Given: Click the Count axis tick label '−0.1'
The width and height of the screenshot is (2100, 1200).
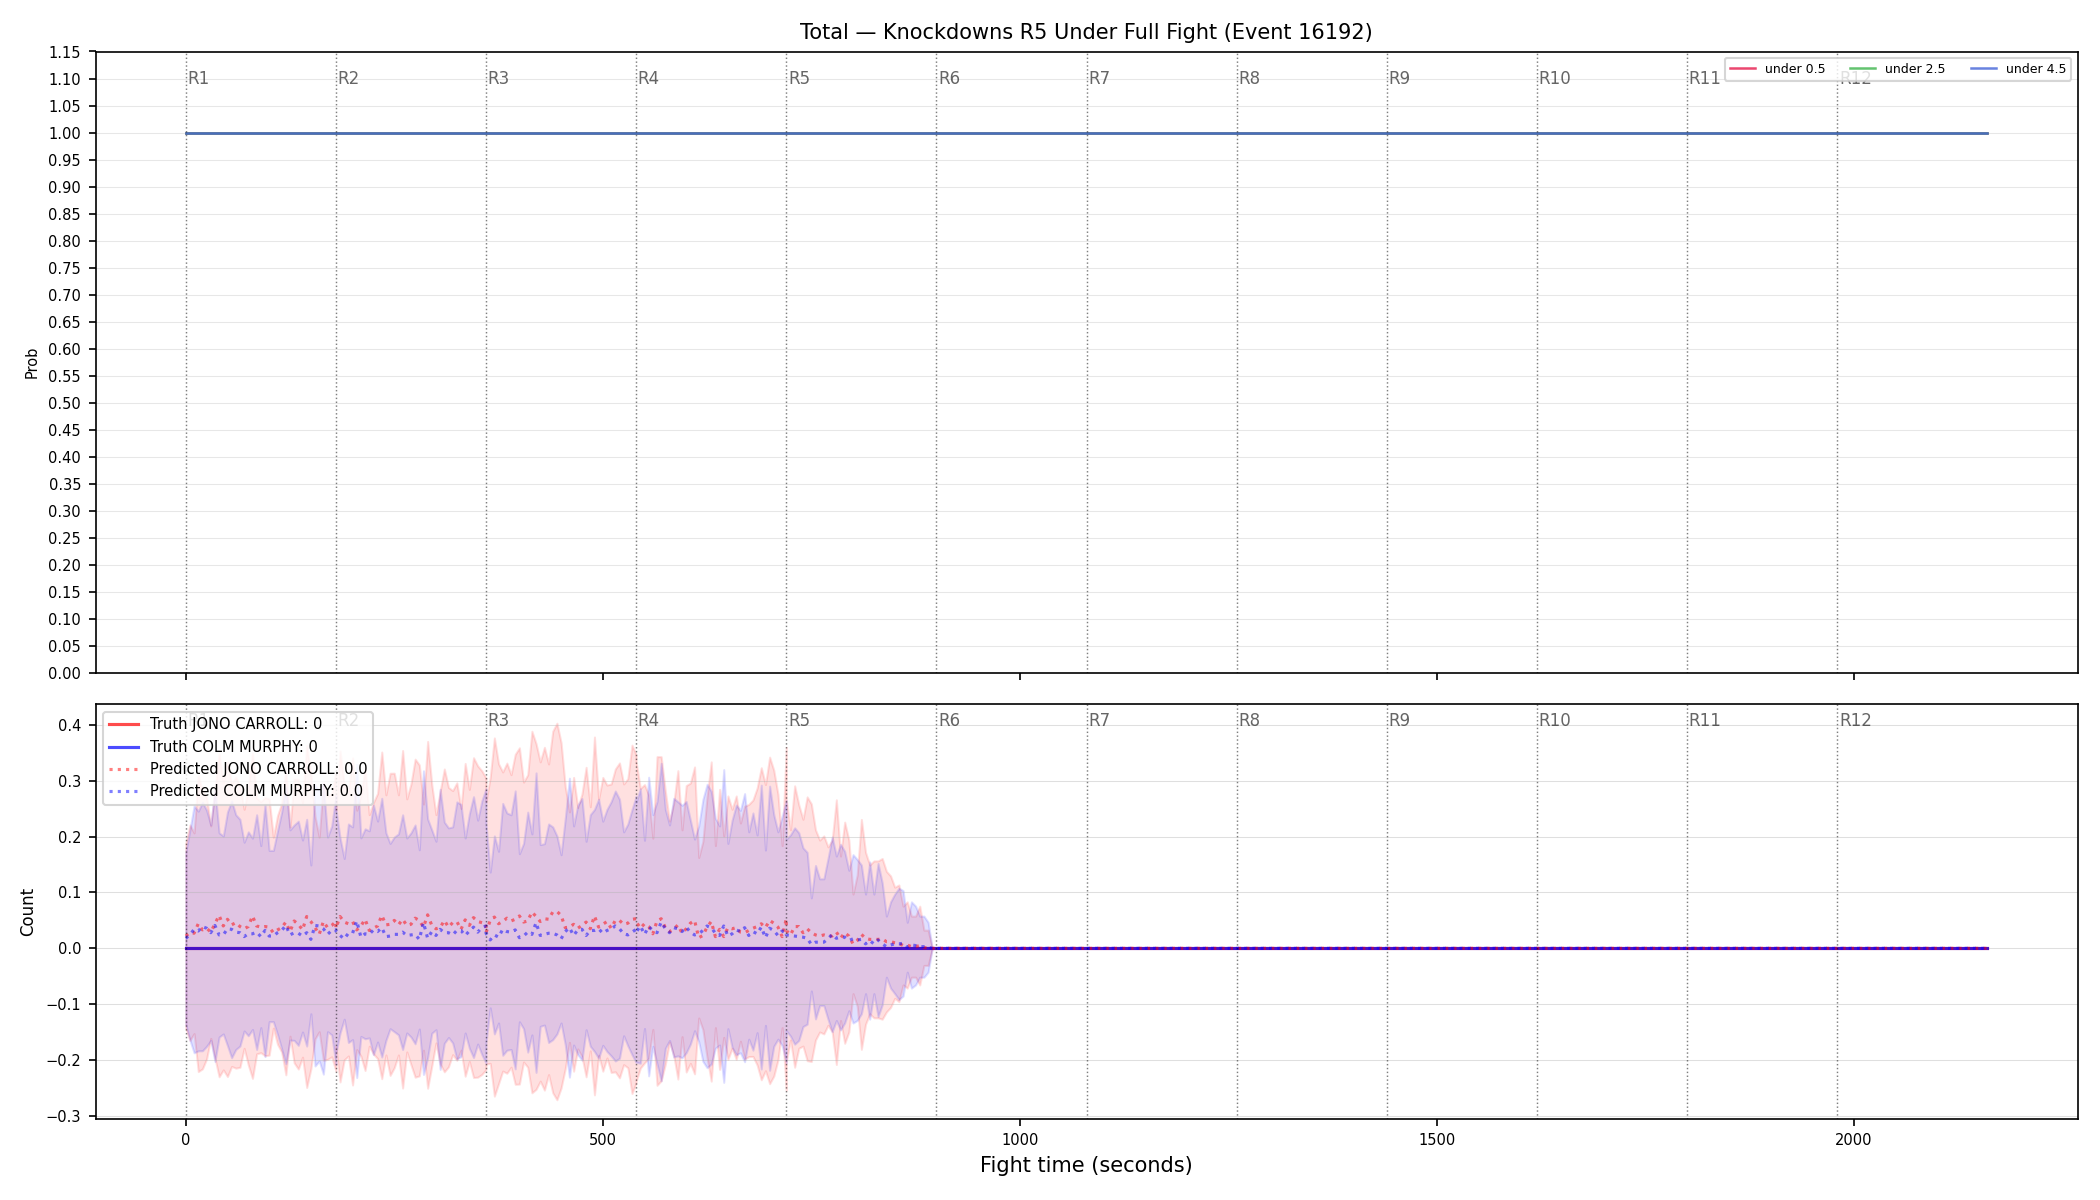Looking at the screenshot, I should pyautogui.click(x=64, y=1004).
